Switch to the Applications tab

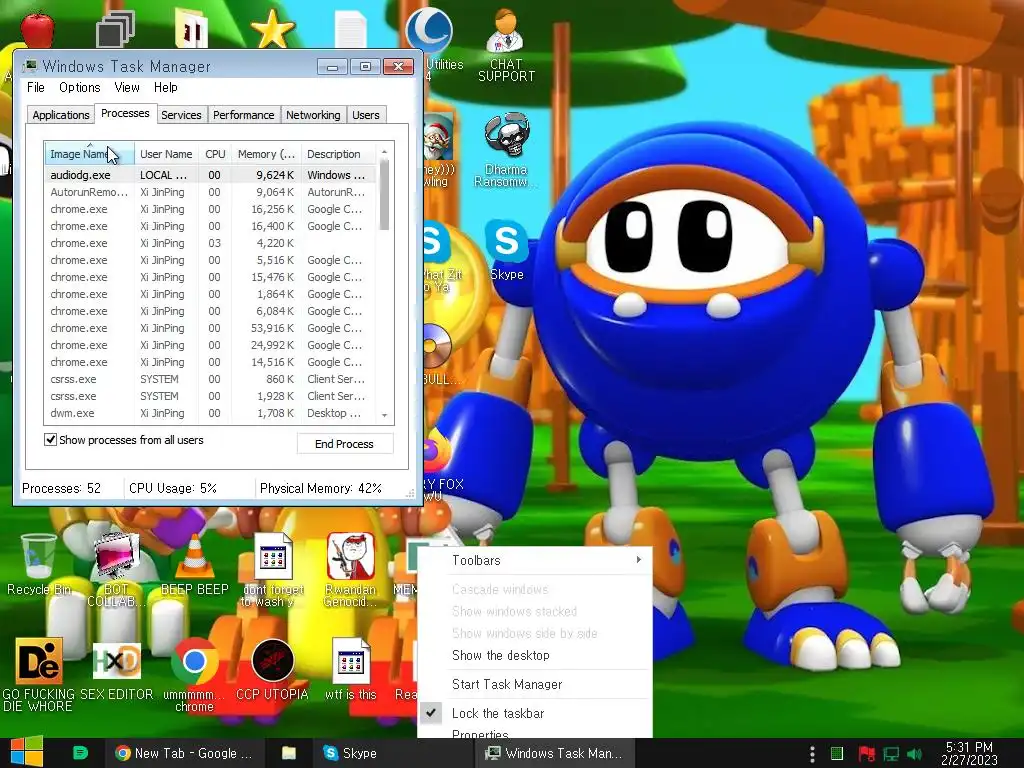click(61, 115)
